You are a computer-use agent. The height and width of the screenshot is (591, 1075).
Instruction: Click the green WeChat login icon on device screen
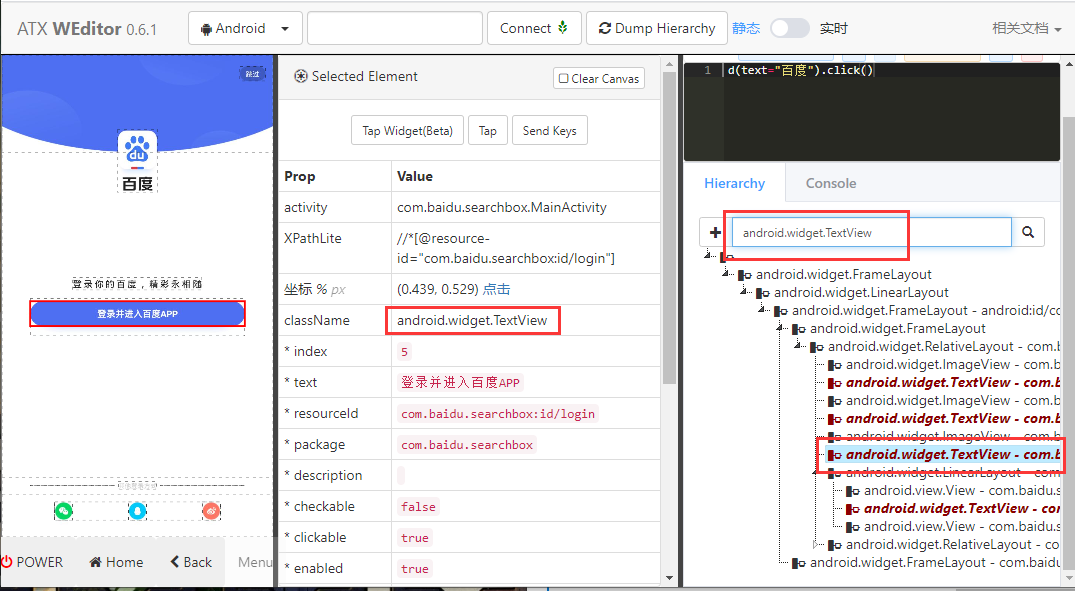[63, 510]
